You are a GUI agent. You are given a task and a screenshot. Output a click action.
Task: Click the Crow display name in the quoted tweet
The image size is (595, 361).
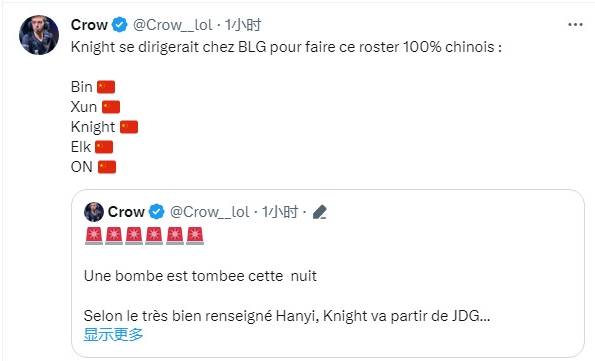(126, 212)
